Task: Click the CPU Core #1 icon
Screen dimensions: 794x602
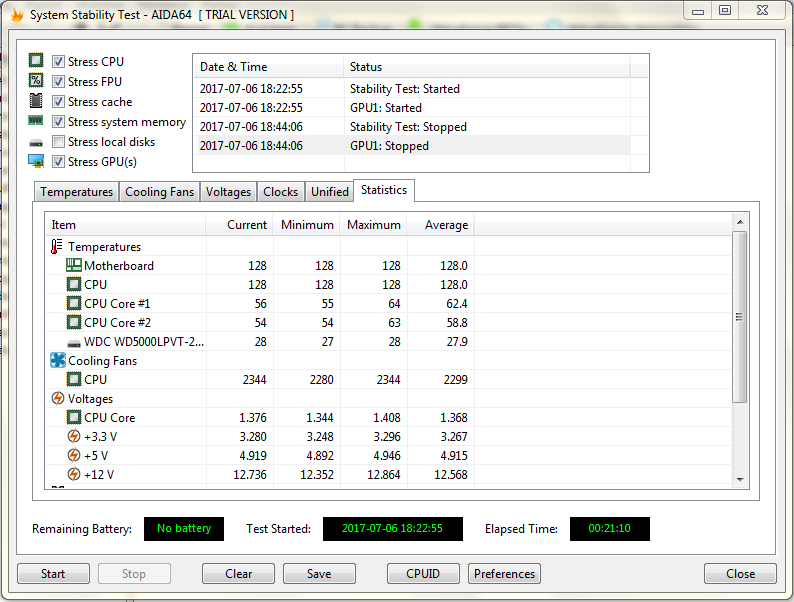Action: pos(74,303)
